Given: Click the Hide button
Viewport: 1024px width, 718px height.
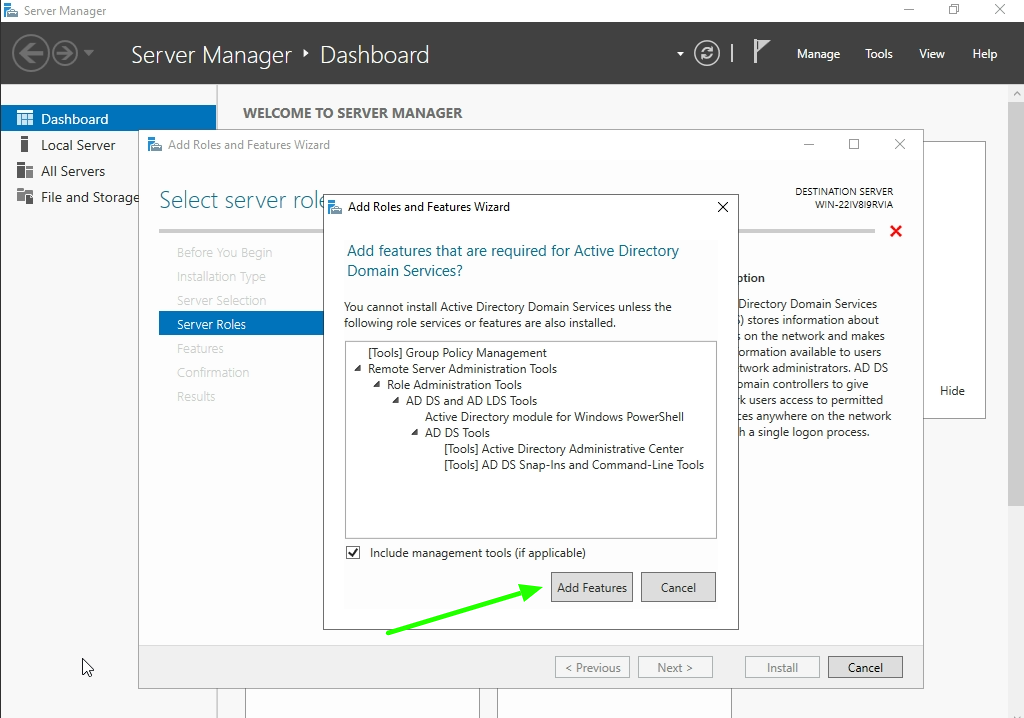Looking at the screenshot, I should (x=952, y=390).
